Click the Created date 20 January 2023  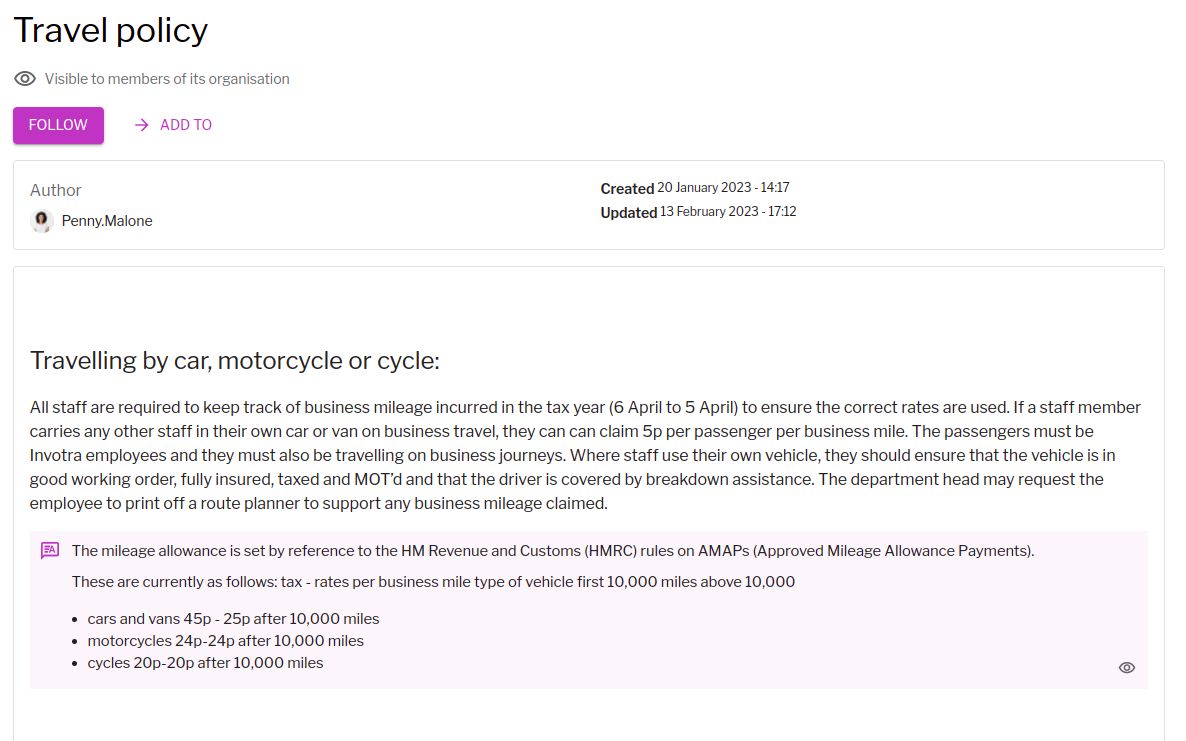pos(723,188)
